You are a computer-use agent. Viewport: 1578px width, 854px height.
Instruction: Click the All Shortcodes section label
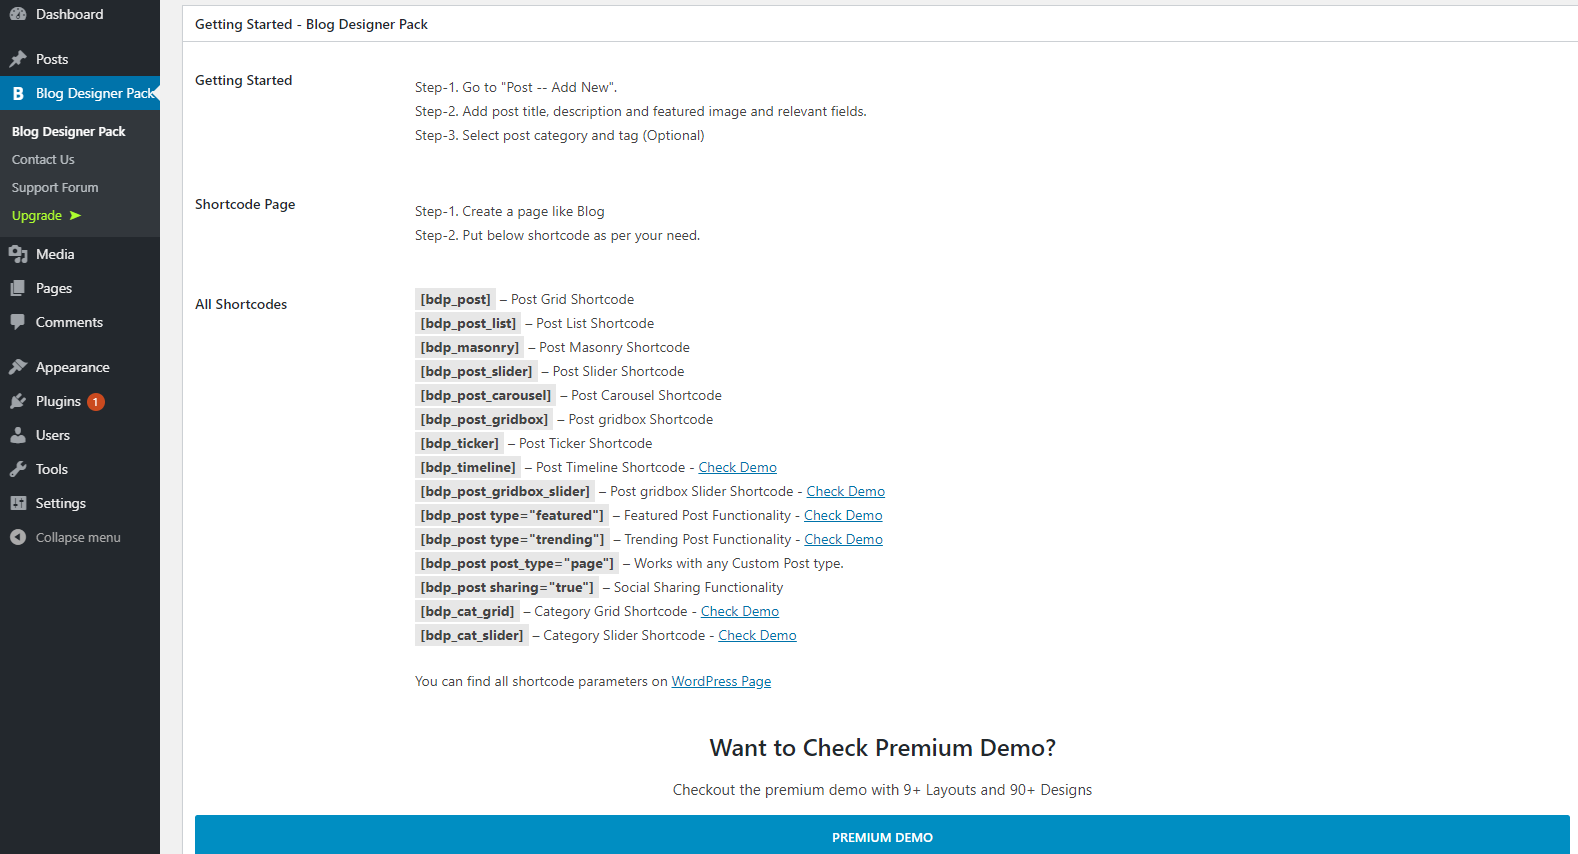[x=241, y=304]
